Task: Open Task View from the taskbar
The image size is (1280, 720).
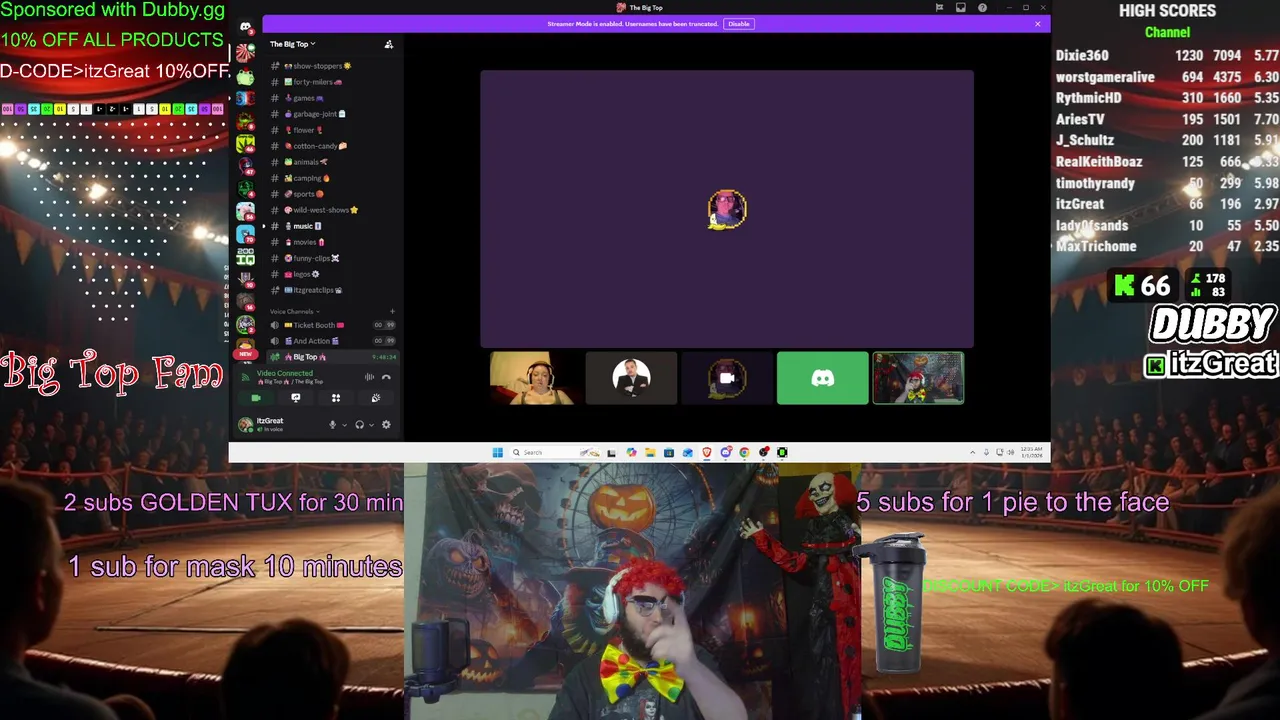Action: coord(612,452)
